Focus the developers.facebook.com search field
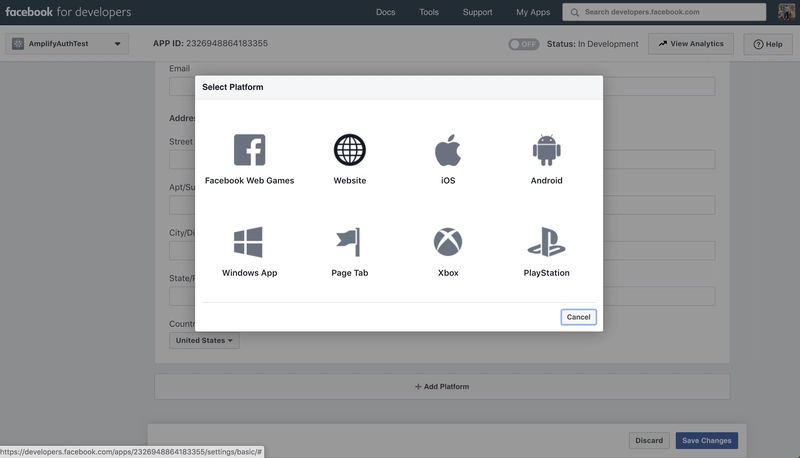800x458 pixels. [664, 12]
